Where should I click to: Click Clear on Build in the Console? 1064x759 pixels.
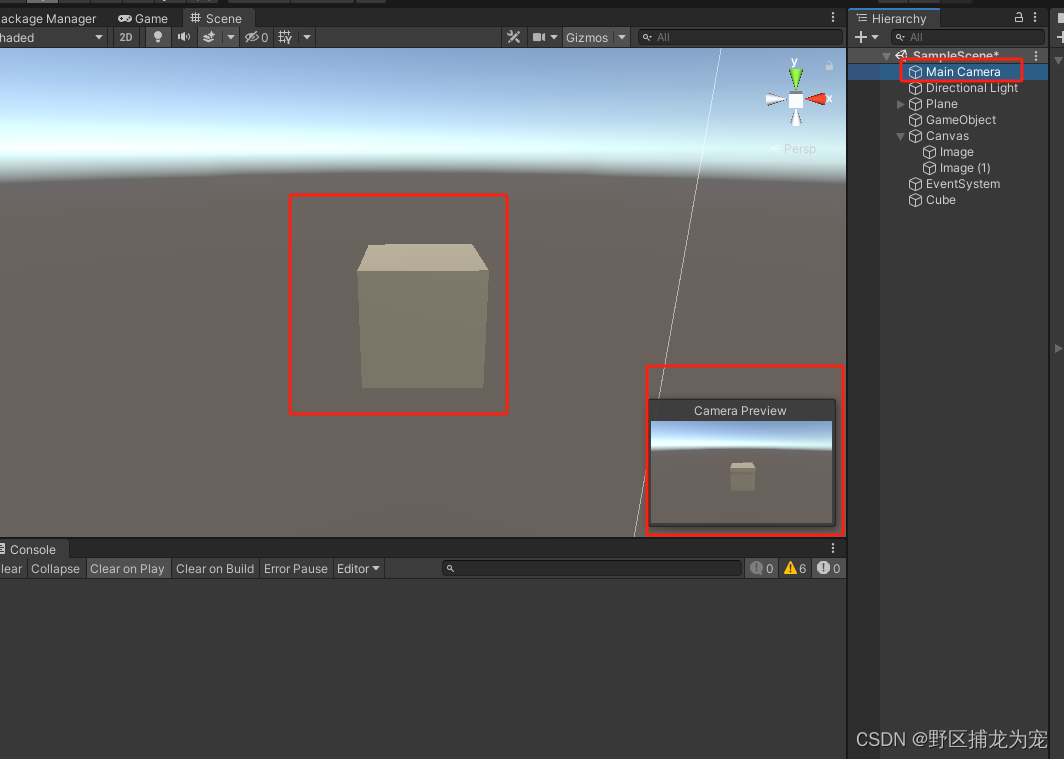click(x=214, y=568)
